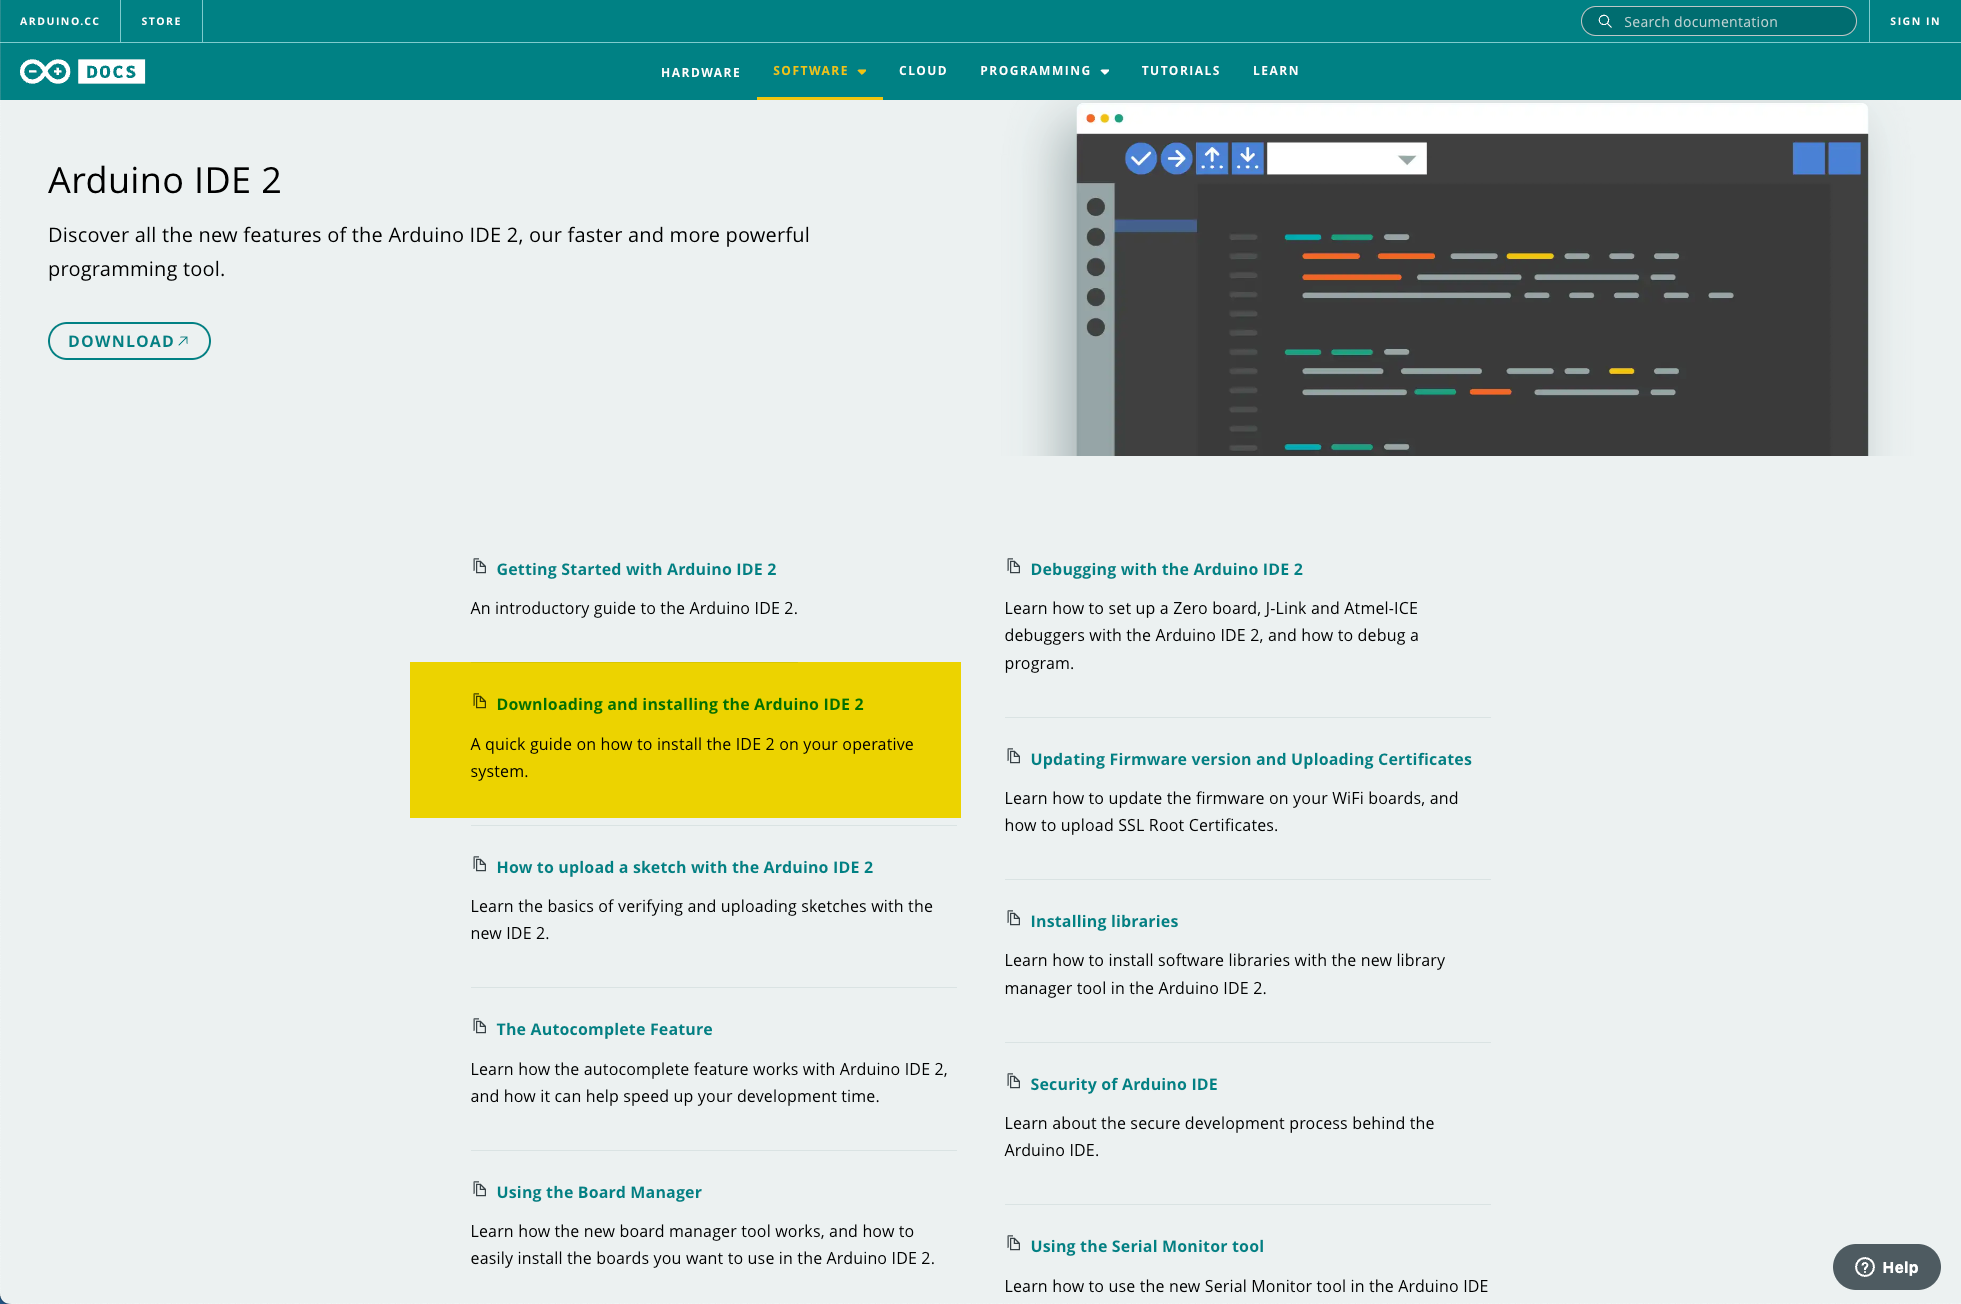Click the upload/right arrow icon in IDE toolbar

[1175, 157]
